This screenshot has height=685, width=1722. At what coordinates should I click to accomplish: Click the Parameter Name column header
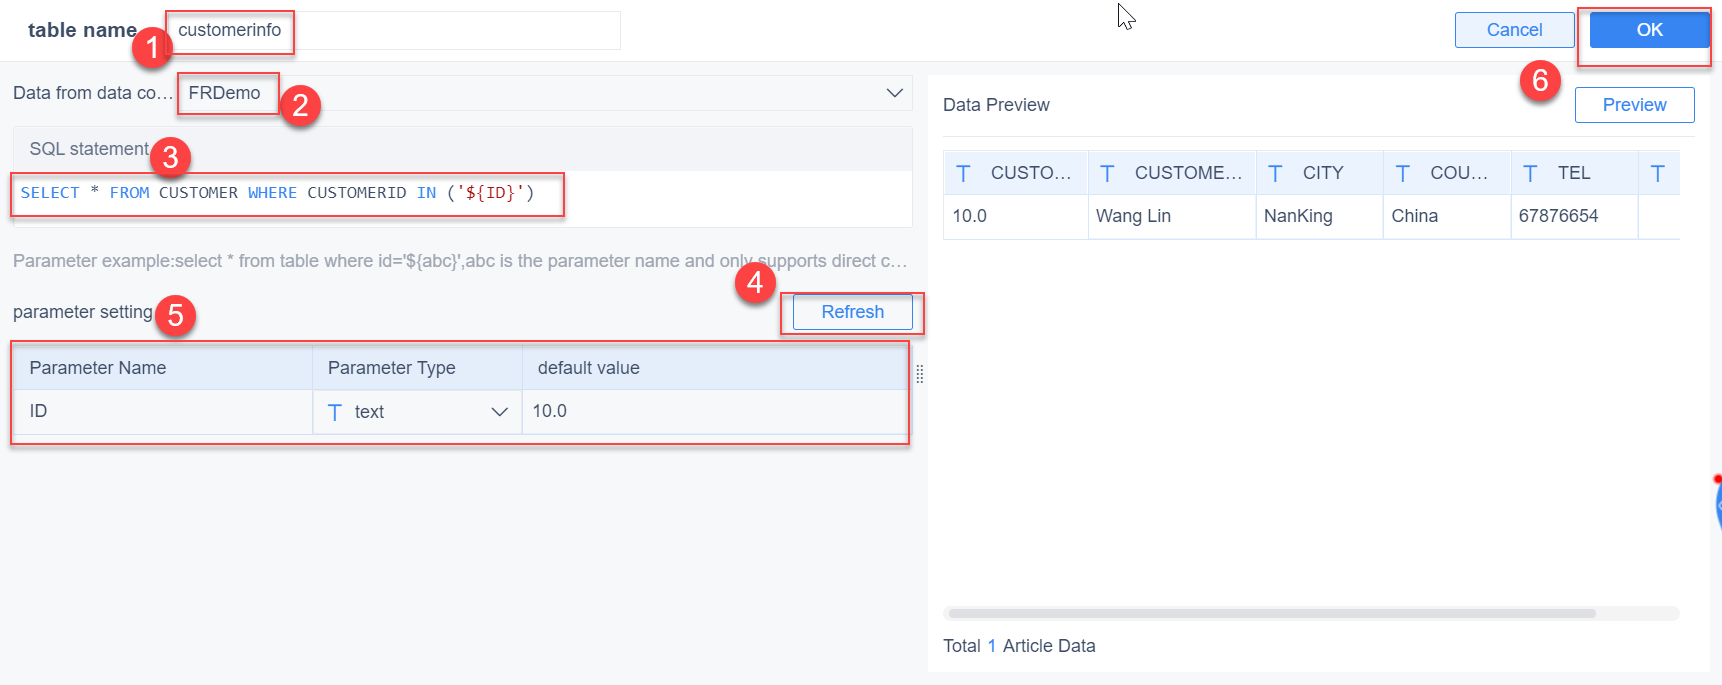click(x=162, y=368)
